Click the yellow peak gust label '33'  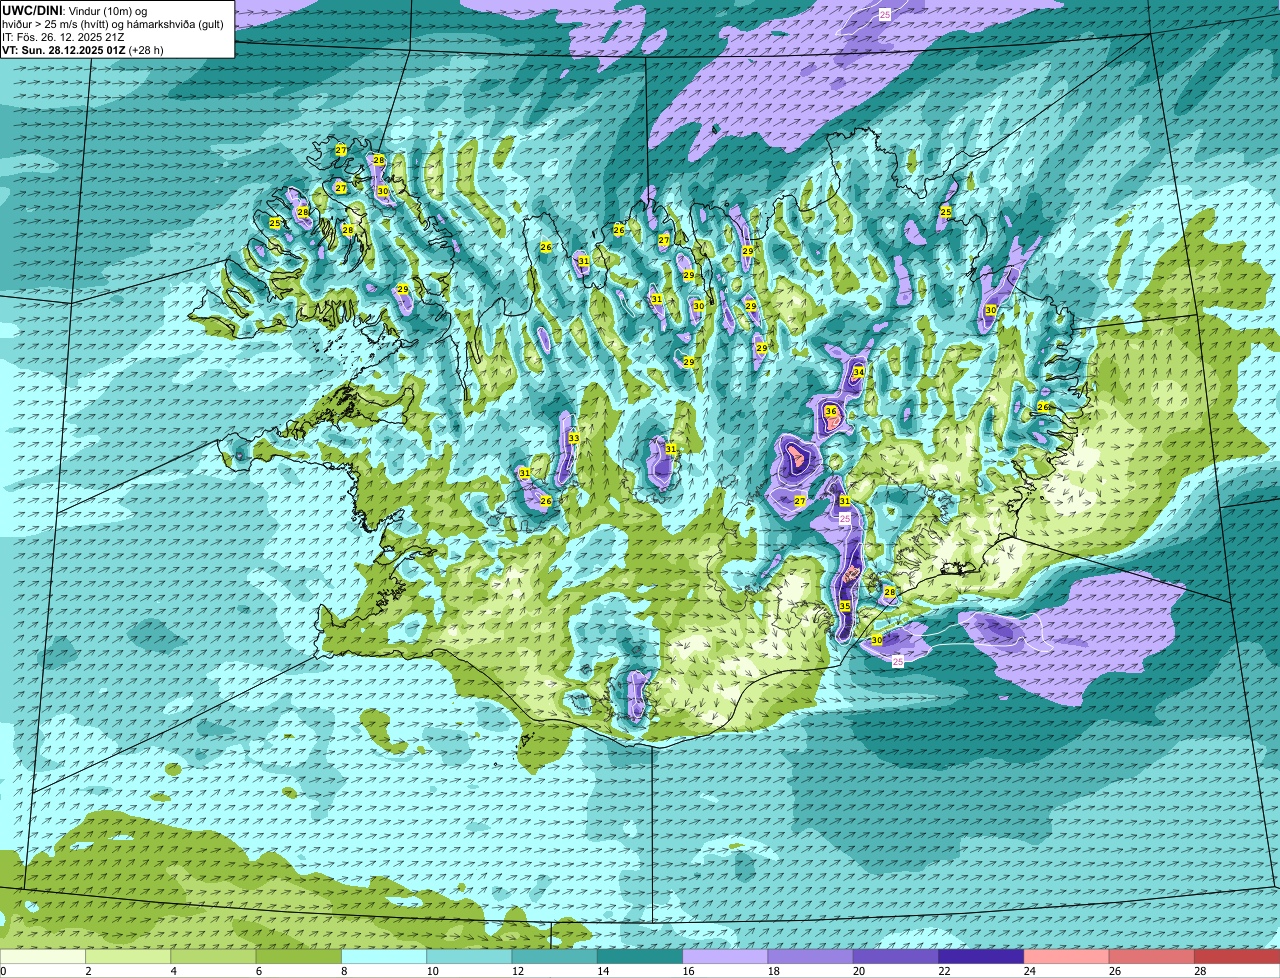click(574, 438)
